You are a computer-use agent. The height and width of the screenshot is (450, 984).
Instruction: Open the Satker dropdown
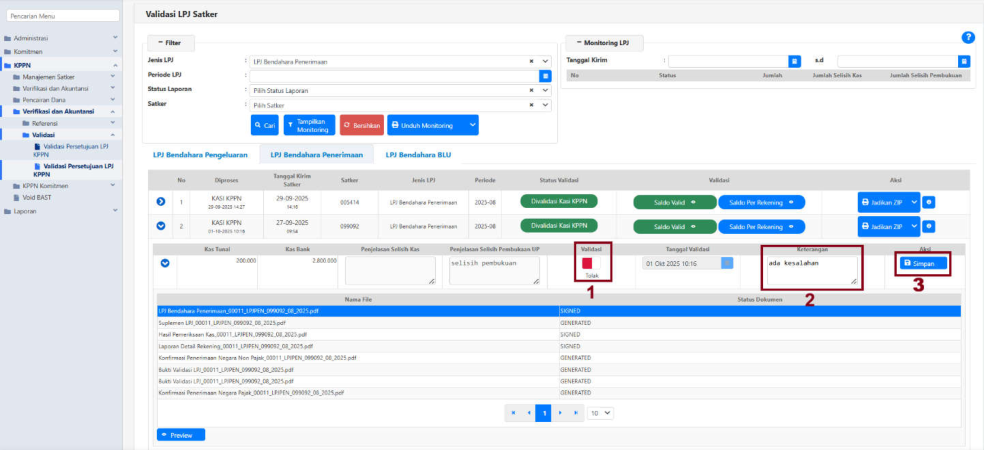pos(545,105)
